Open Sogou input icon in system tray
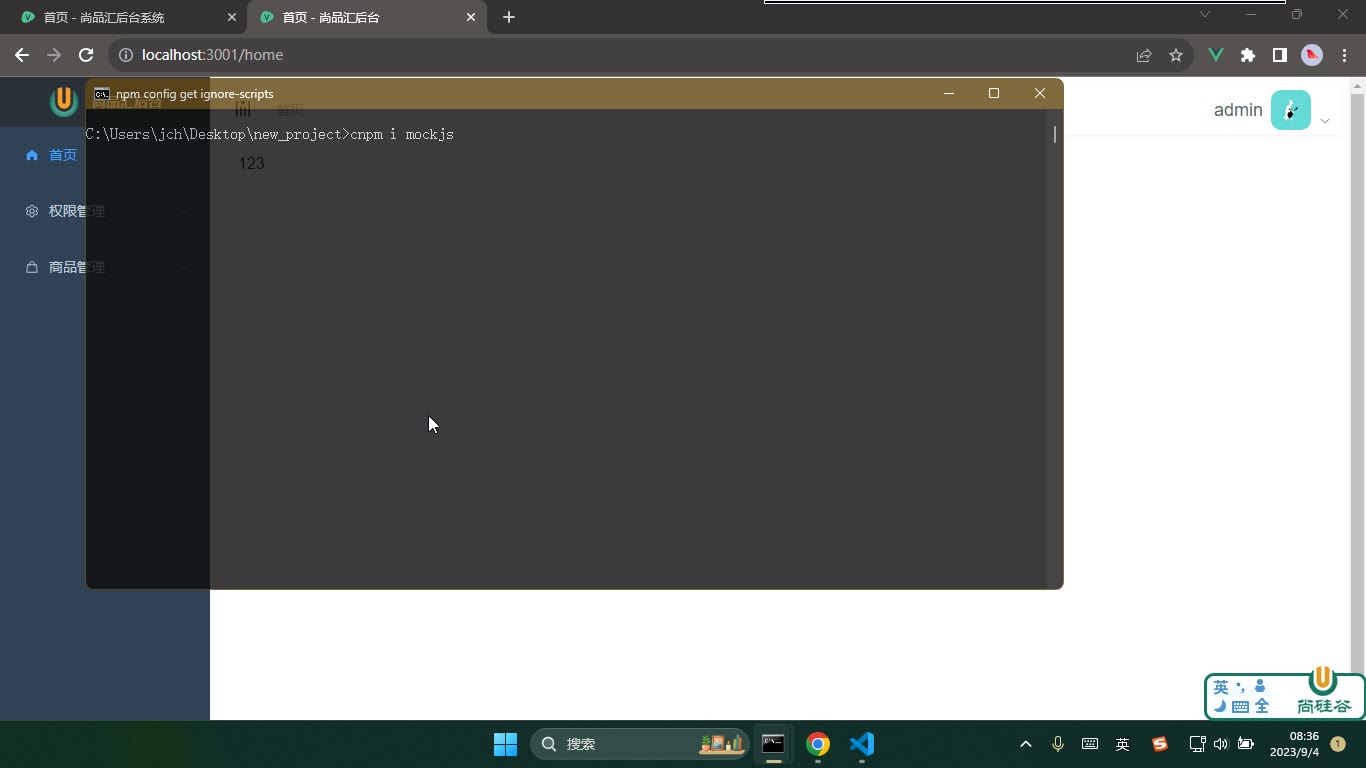1366x768 pixels. [1160, 744]
